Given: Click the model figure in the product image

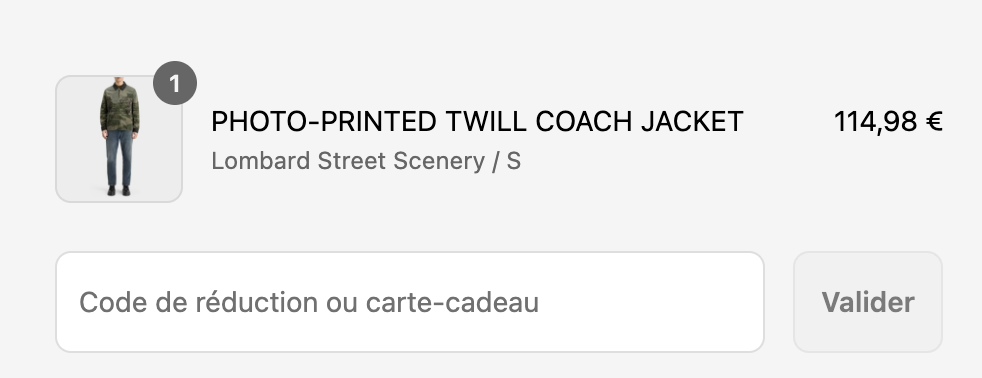Looking at the screenshot, I should click(x=119, y=138).
